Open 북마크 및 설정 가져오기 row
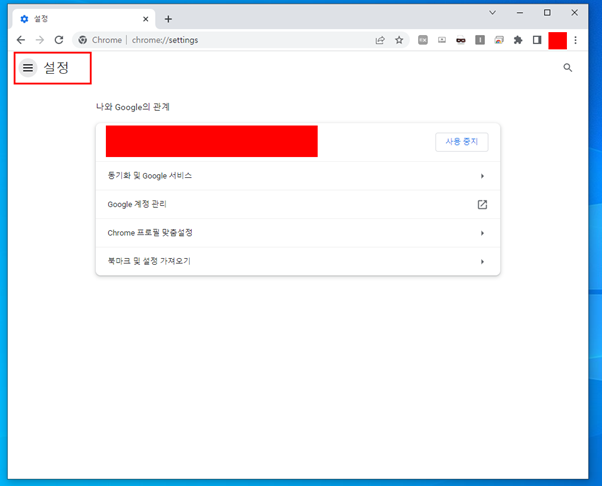The width and height of the screenshot is (602, 486). [298, 261]
